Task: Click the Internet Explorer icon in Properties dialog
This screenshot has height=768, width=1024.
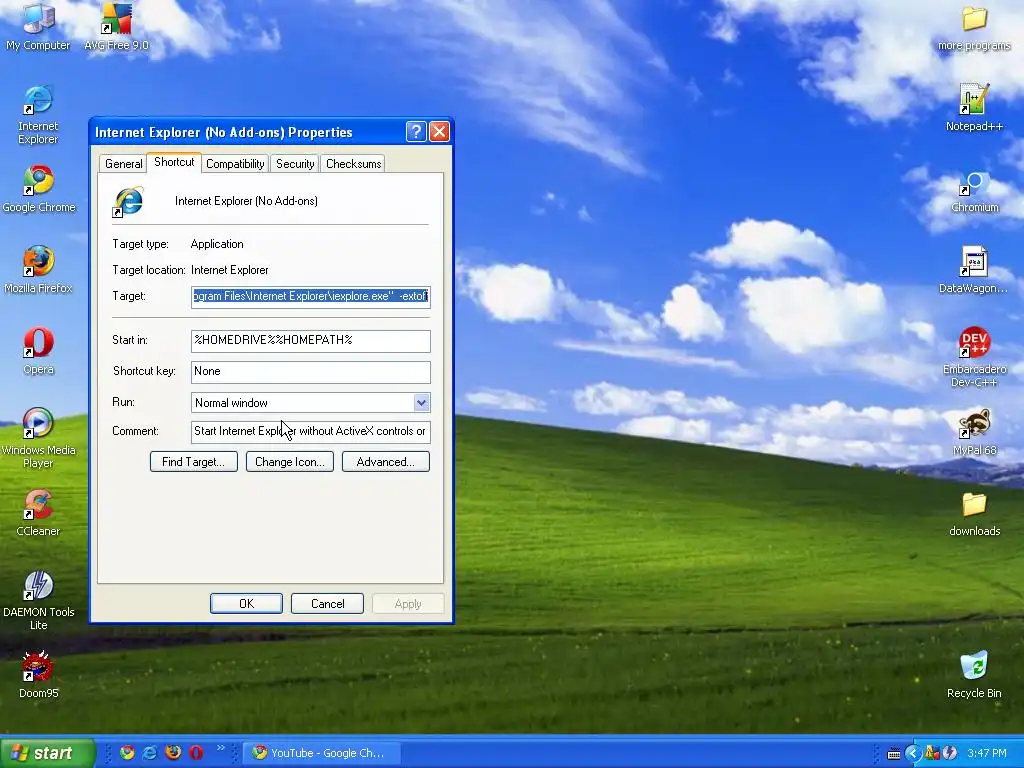Action: (x=128, y=202)
